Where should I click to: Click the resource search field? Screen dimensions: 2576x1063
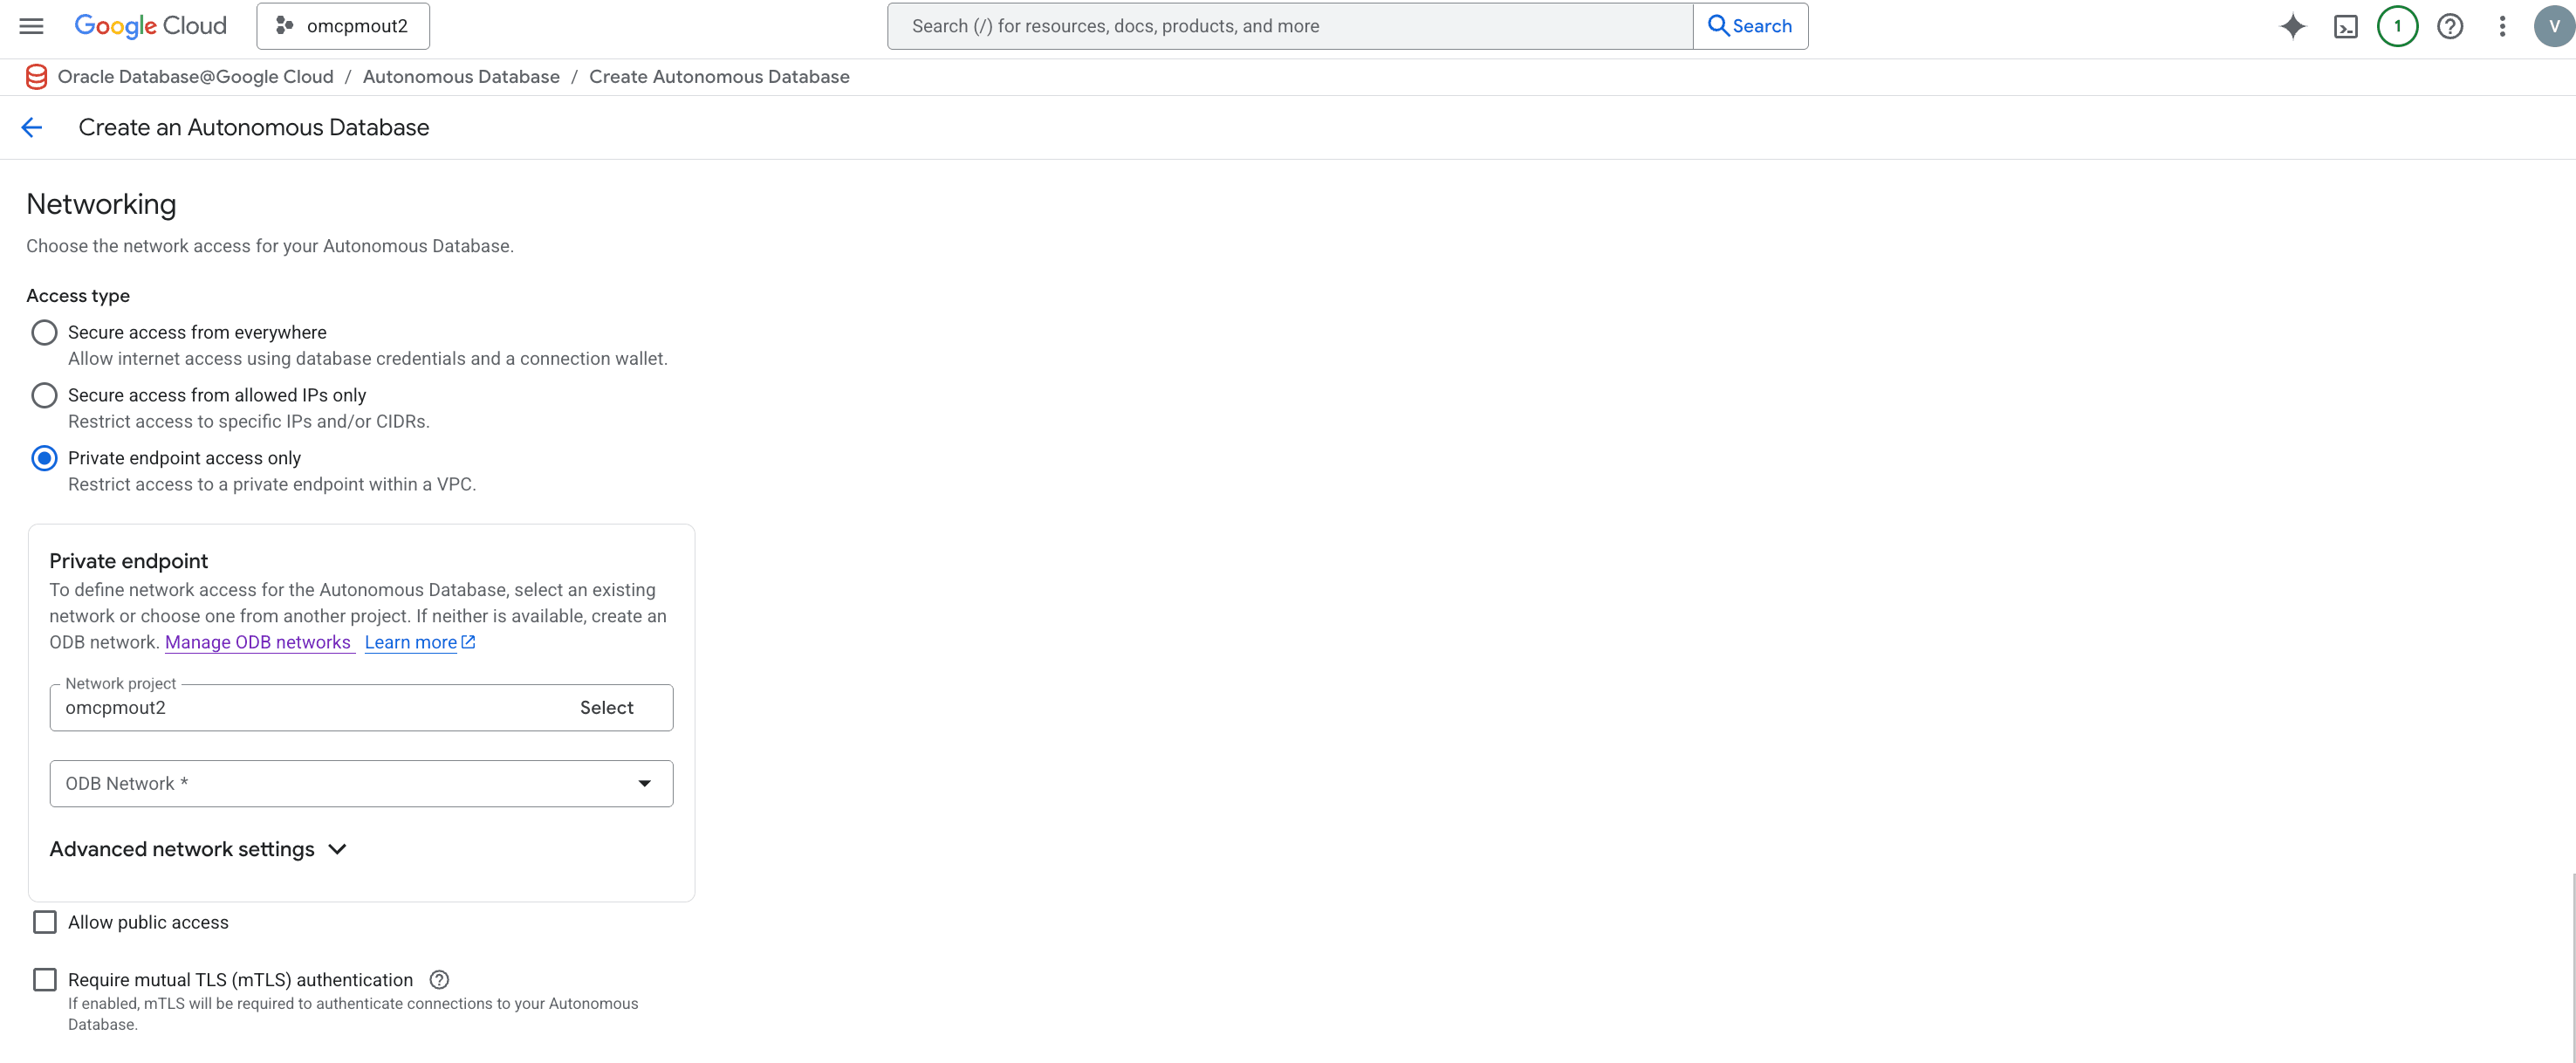click(1289, 26)
